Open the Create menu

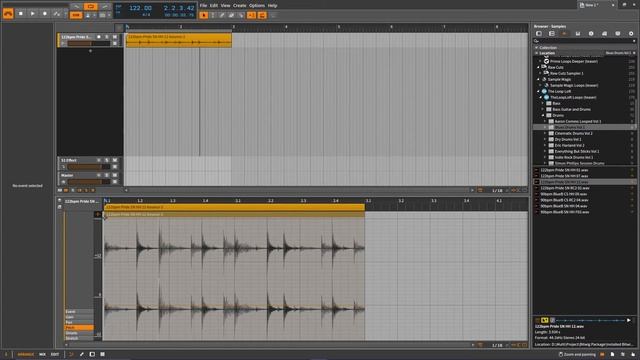tap(239, 6)
